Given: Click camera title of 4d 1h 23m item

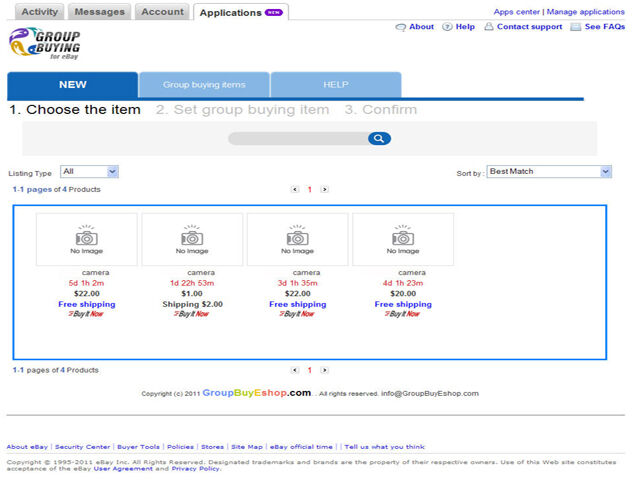Looking at the screenshot, I should (412, 273).
